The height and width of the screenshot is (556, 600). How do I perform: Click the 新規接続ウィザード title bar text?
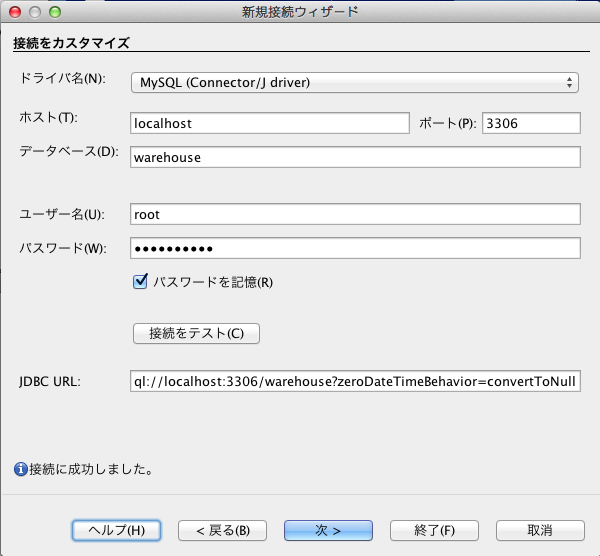(299, 12)
